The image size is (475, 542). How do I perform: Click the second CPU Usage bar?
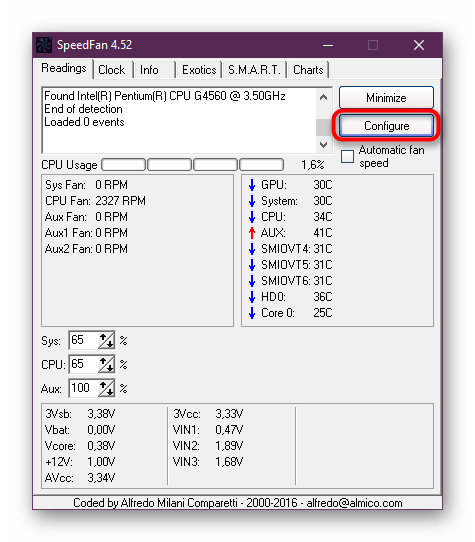[169, 165]
